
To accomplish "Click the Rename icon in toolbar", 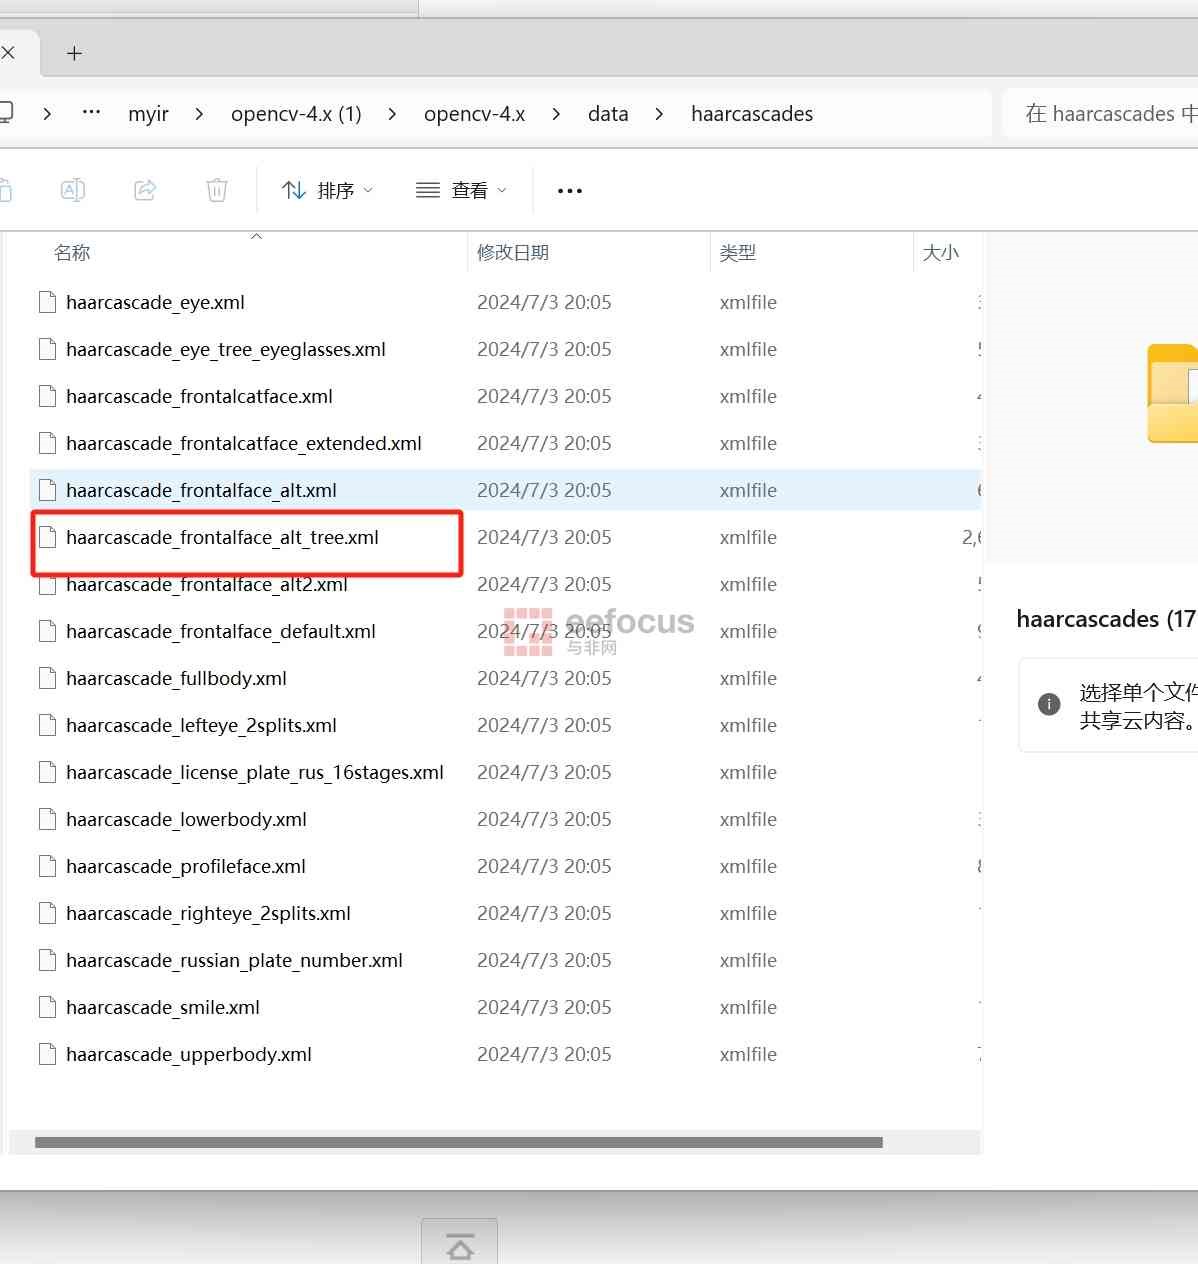I will pyautogui.click(x=73, y=190).
